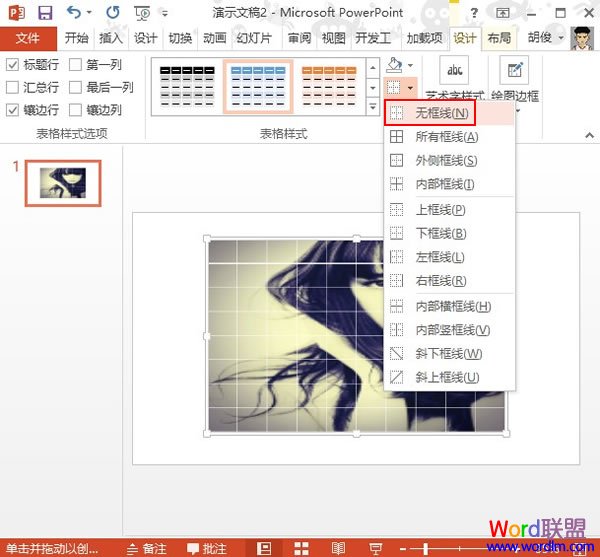
Task: Click the zoom slider handle
Action: pyautogui.click(x=426, y=549)
